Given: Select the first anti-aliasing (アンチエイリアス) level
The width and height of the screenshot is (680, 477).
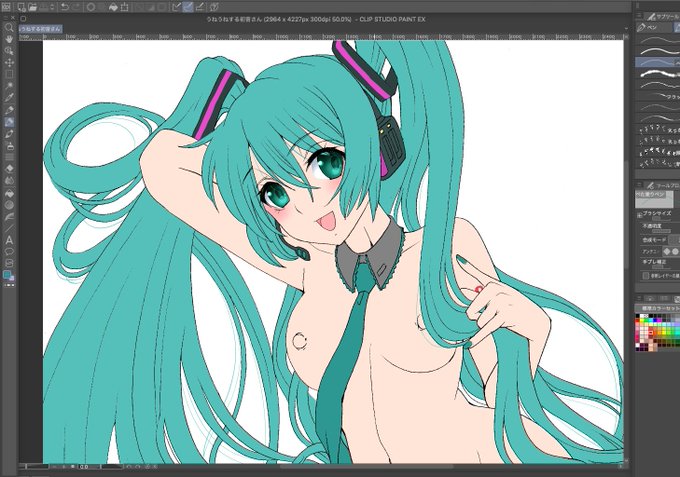Looking at the screenshot, I should [x=668, y=252].
